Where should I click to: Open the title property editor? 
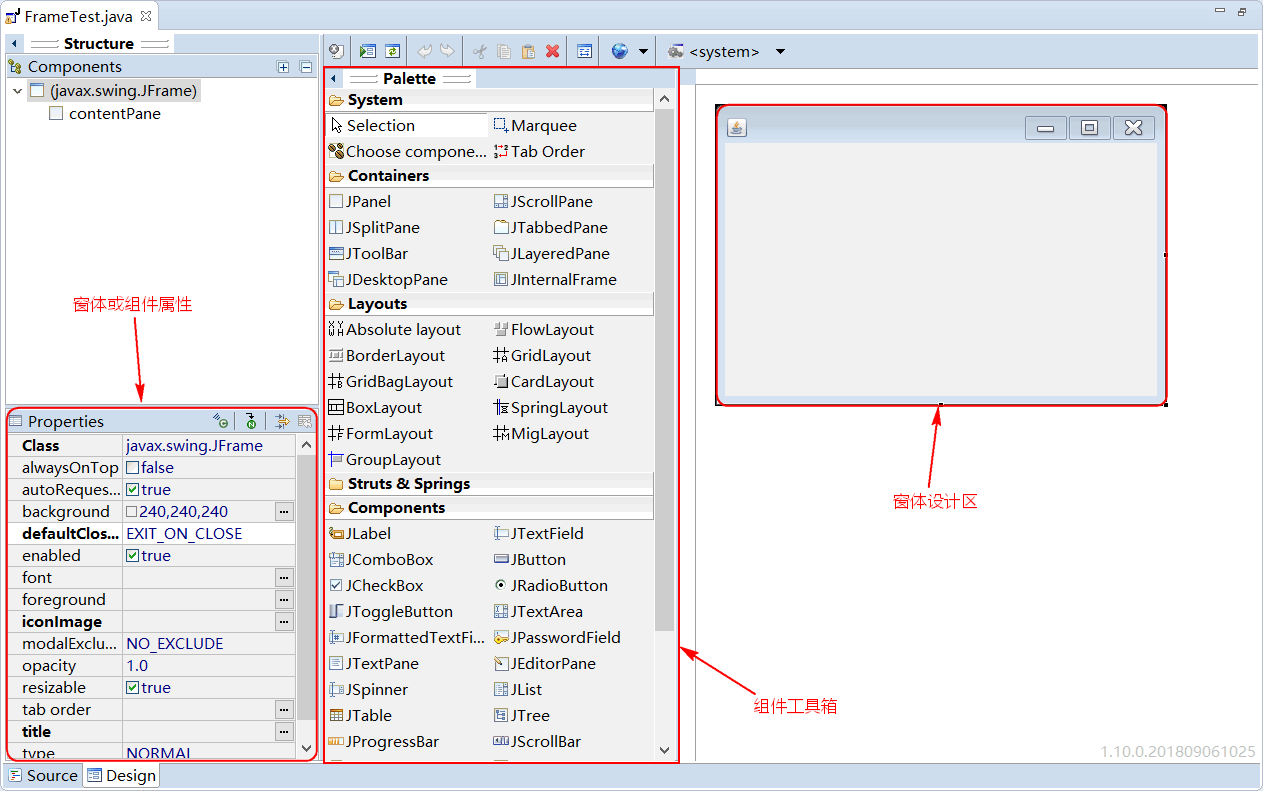pos(283,731)
